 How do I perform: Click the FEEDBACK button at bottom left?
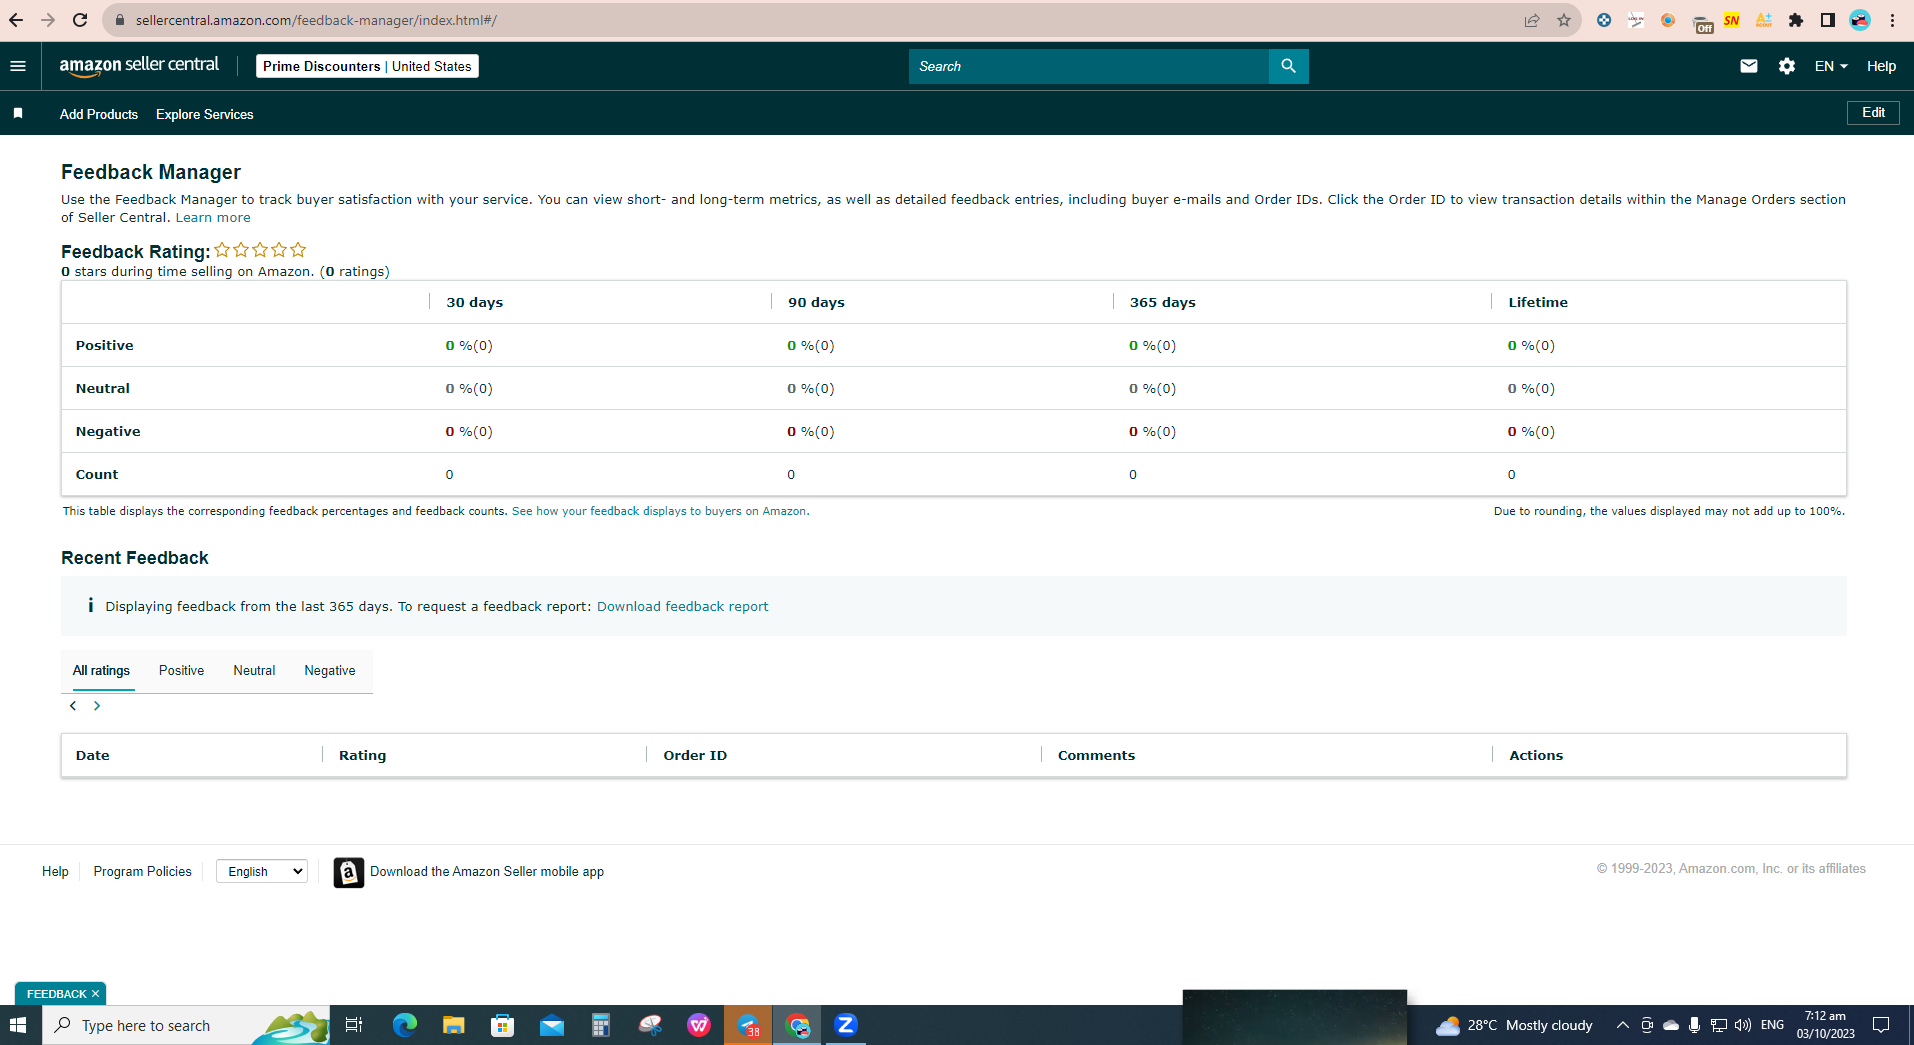[x=57, y=994]
